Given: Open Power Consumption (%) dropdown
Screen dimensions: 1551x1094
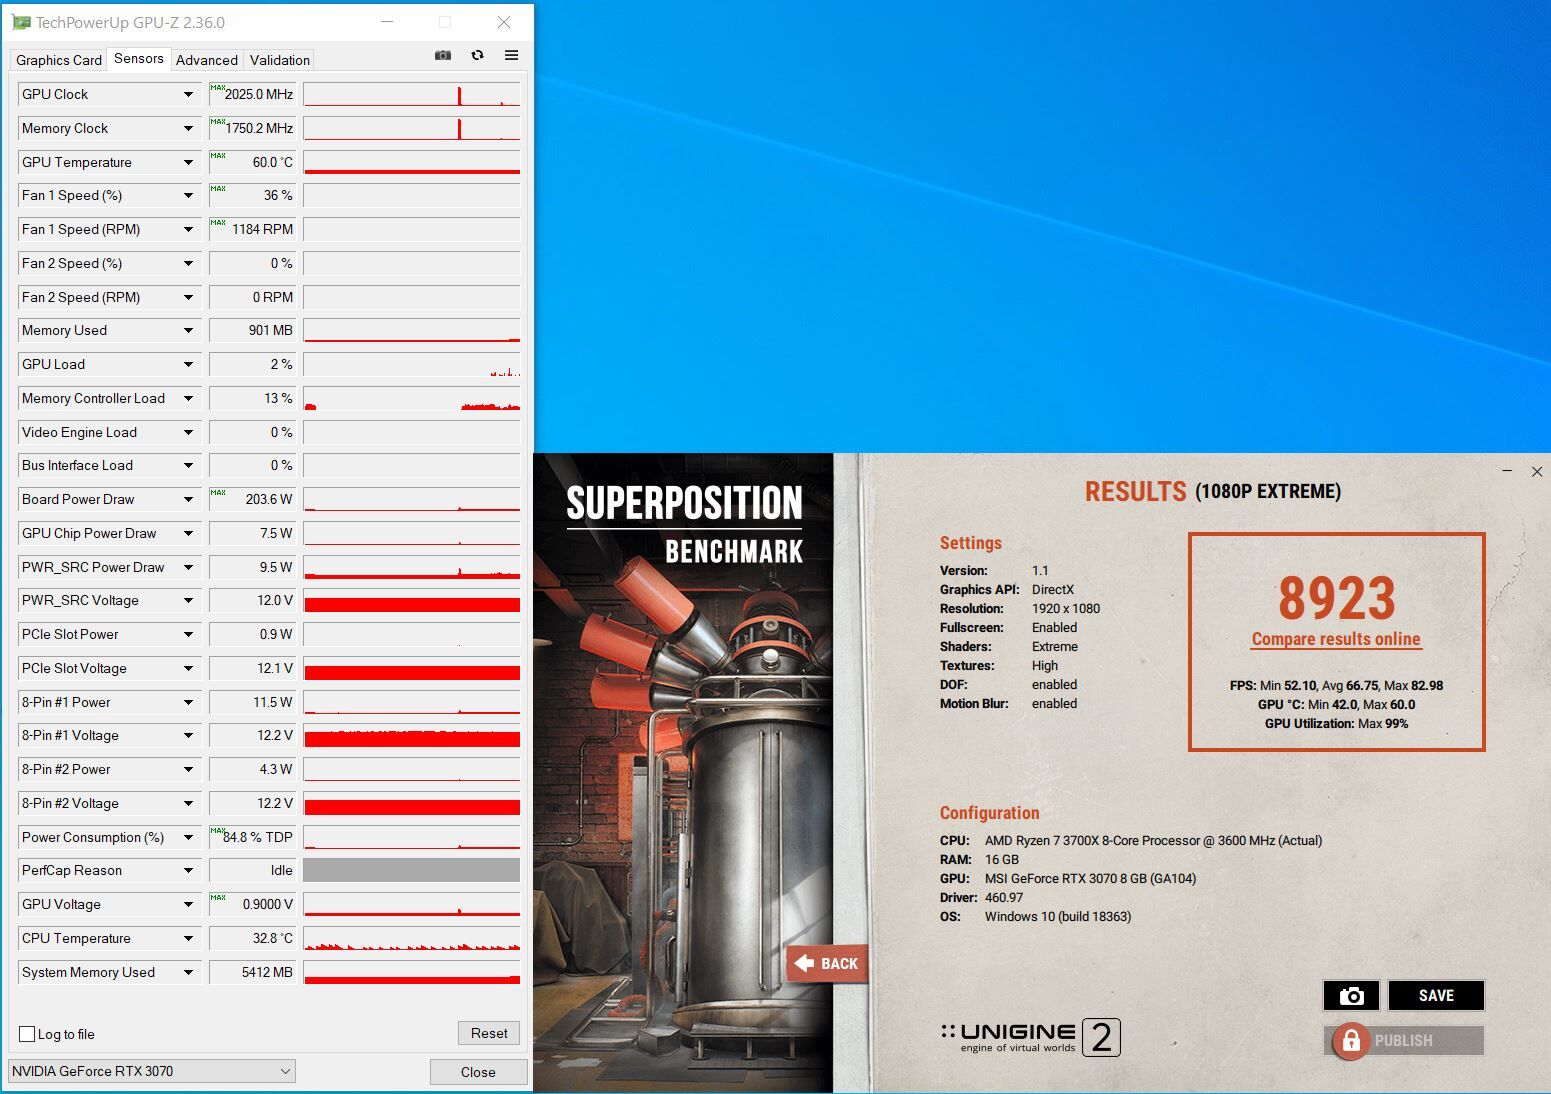Looking at the screenshot, I should [188, 837].
